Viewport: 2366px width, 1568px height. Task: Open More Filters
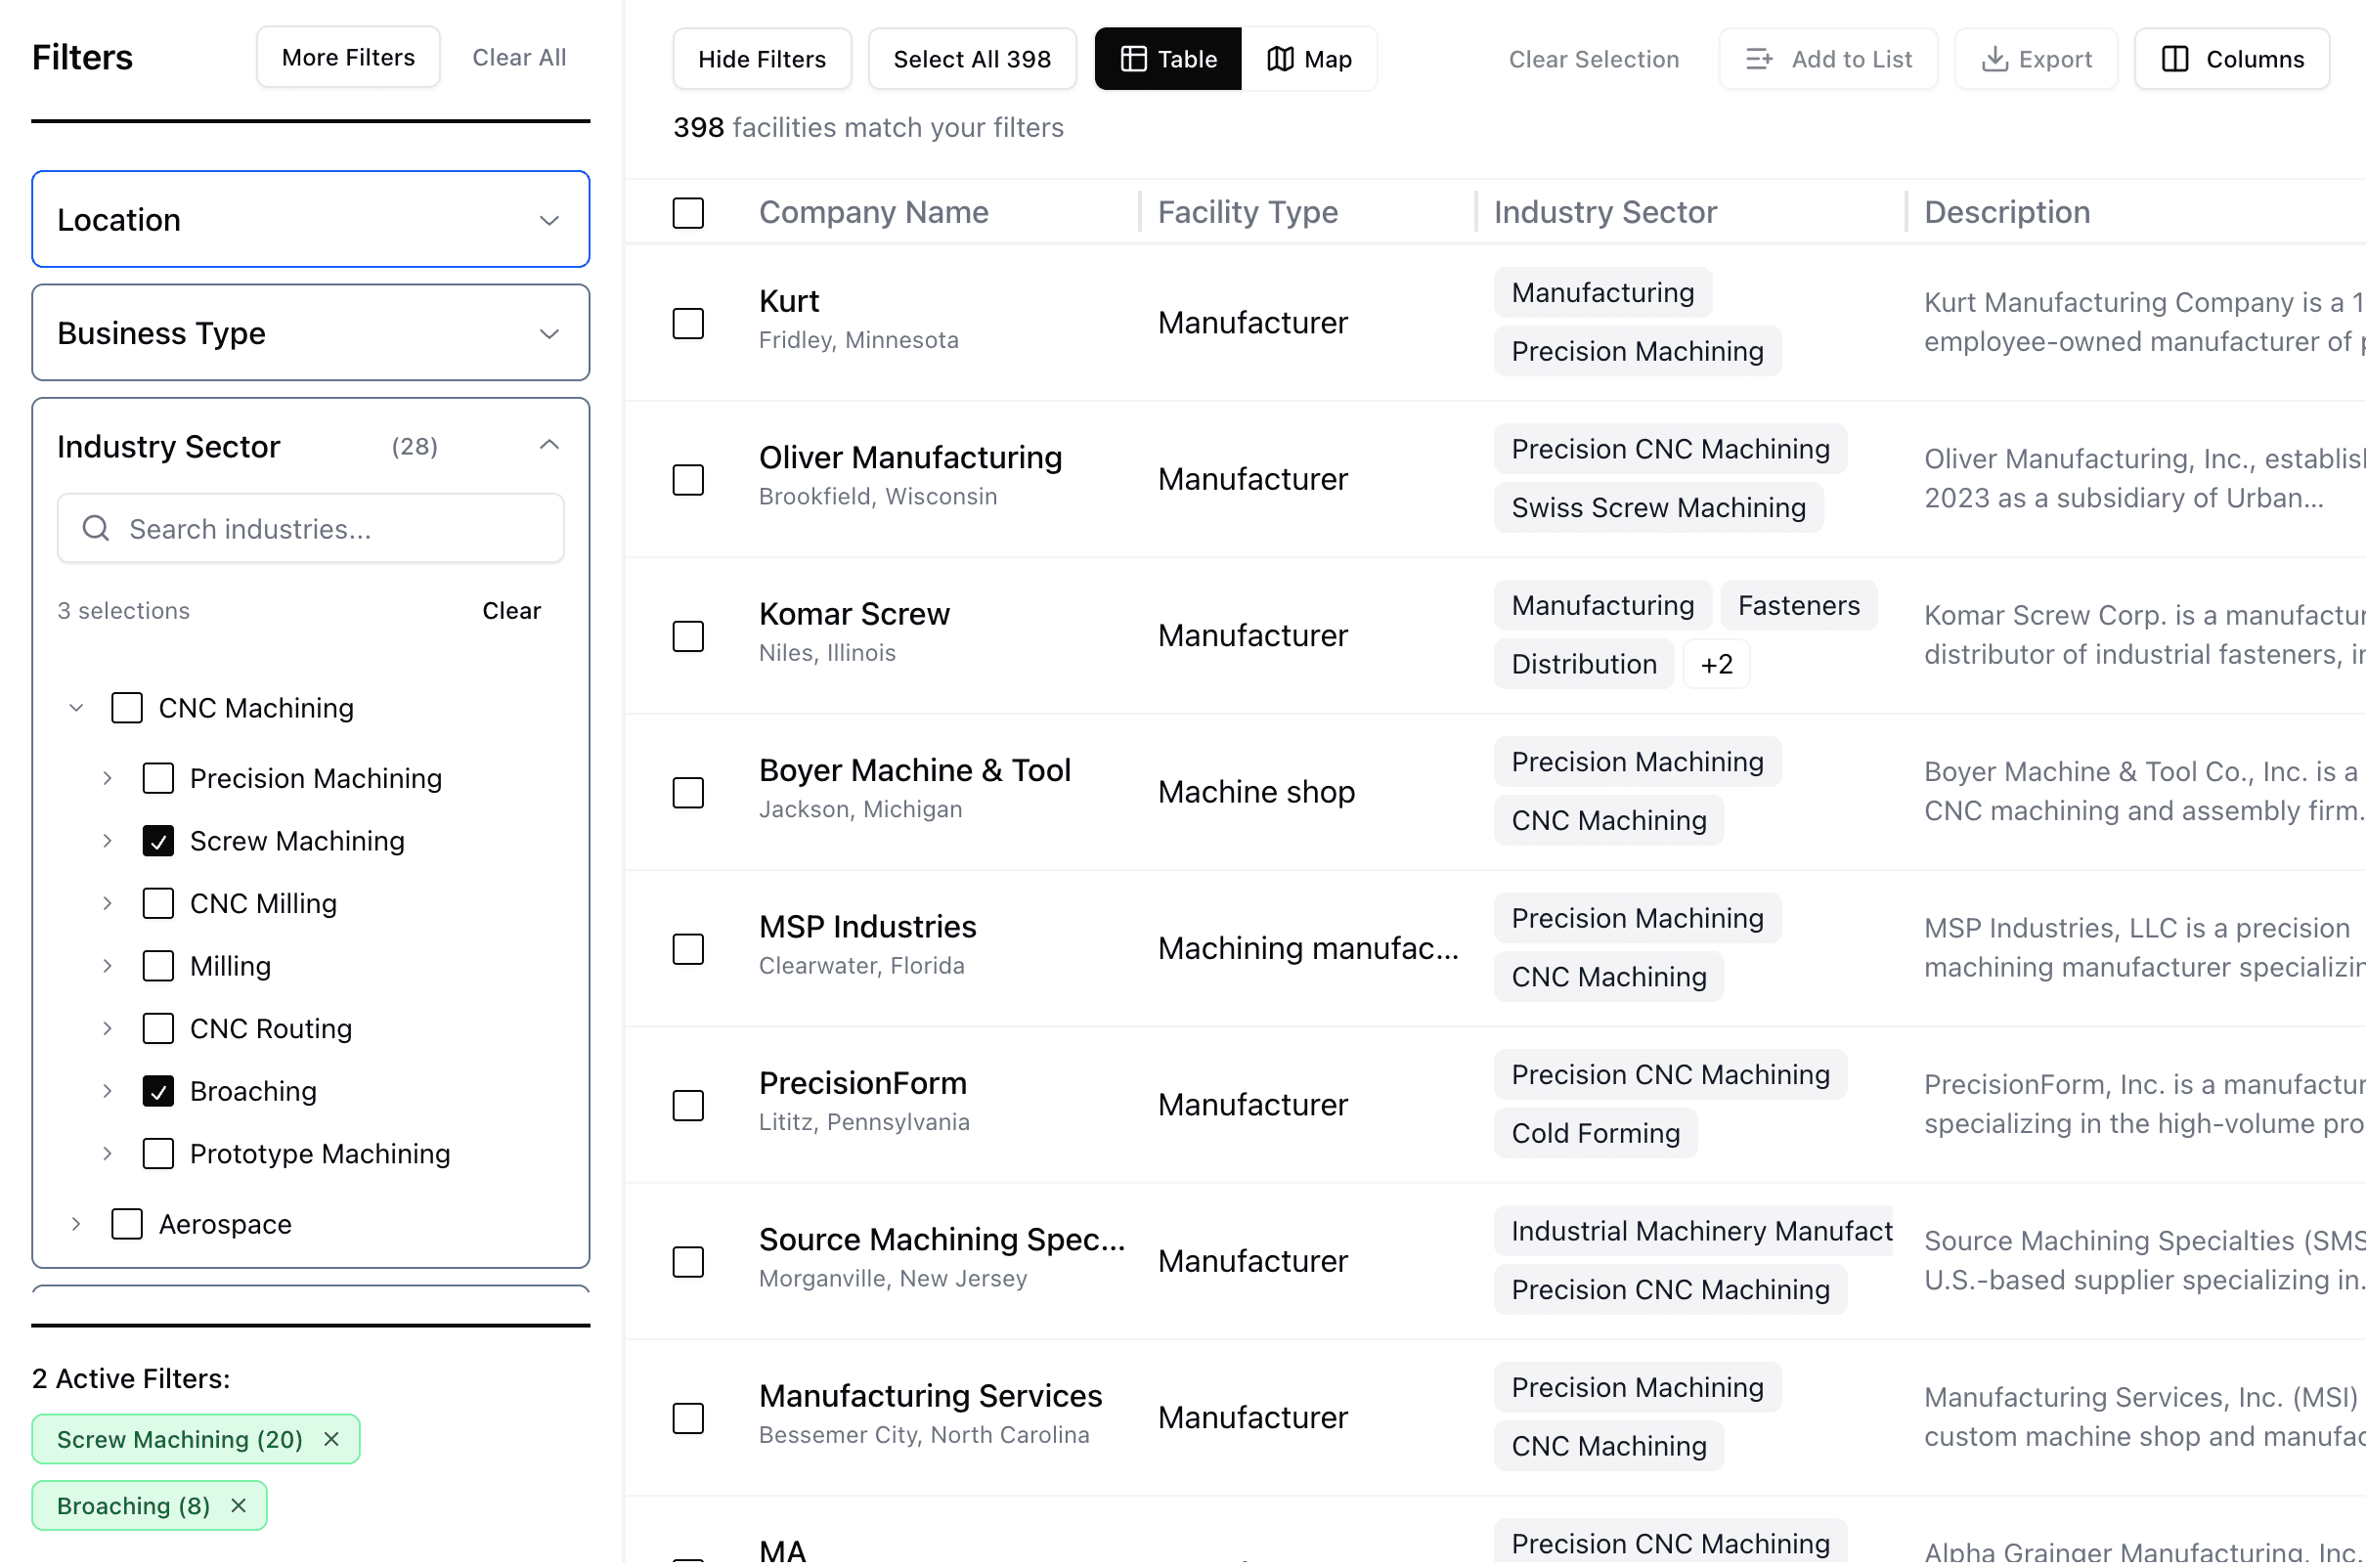tap(348, 57)
